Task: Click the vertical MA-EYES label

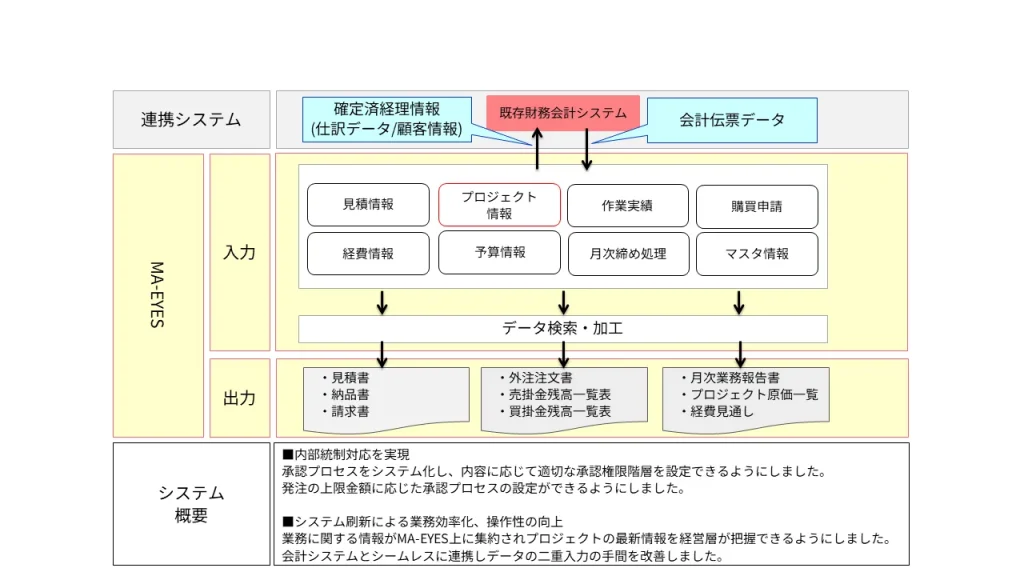Action: point(158,295)
